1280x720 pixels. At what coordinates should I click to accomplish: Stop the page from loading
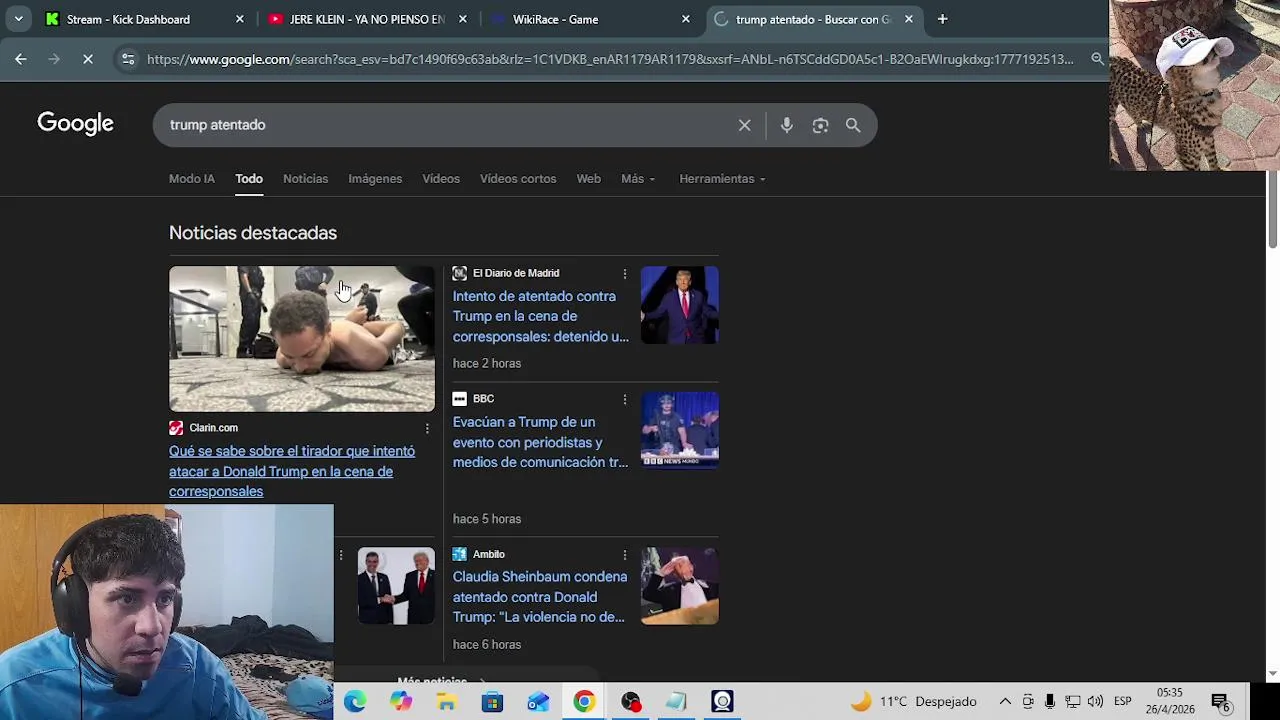[88, 59]
